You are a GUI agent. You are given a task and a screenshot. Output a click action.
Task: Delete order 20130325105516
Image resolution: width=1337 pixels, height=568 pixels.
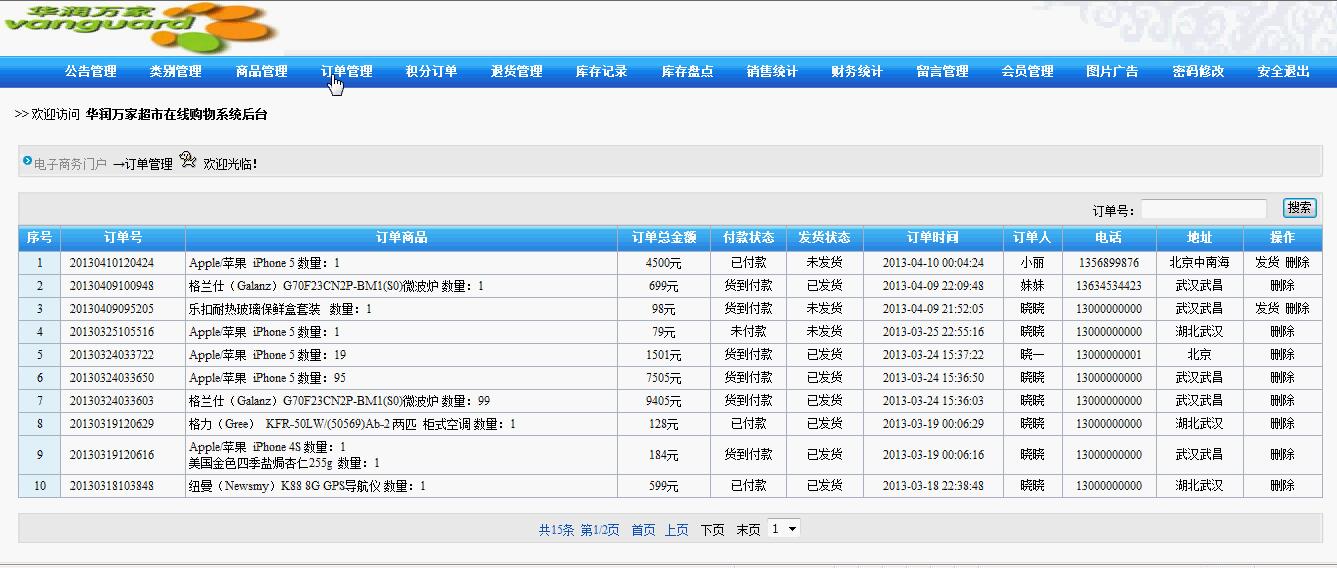pos(1282,332)
